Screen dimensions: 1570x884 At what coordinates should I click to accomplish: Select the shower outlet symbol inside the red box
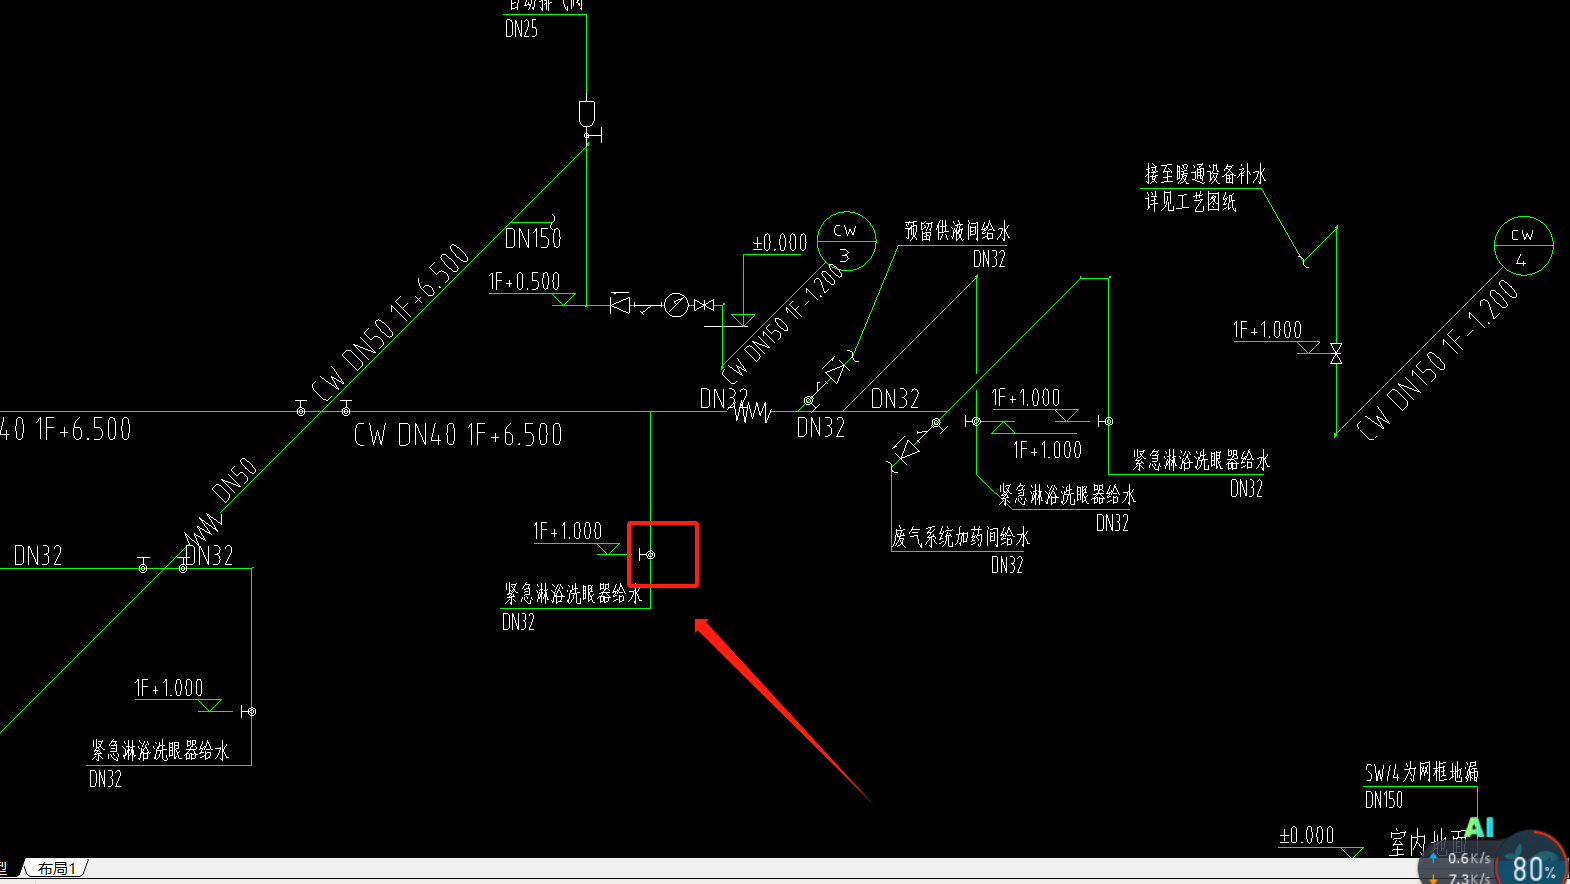point(647,554)
